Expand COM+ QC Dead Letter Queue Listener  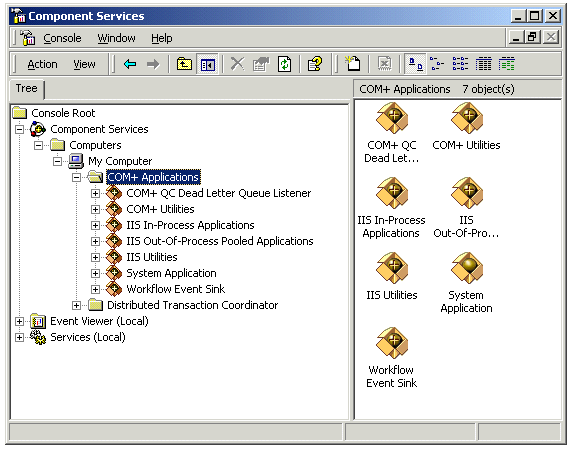pyautogui.click(x=96, y=193)
